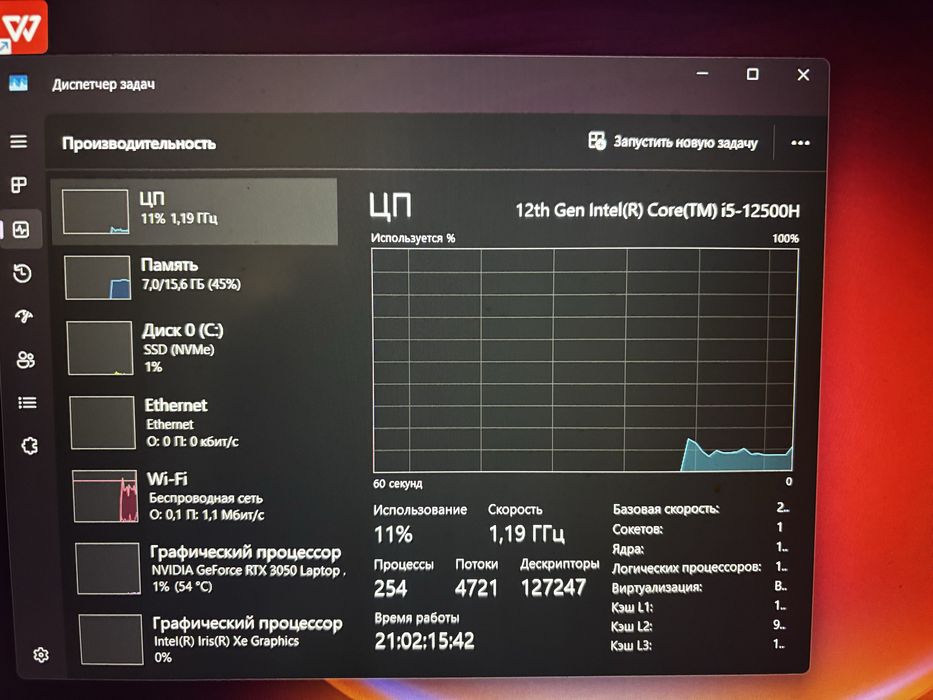933x700 pixels.
Task: Minimize the Task Manager window
Action: (702, 74)
